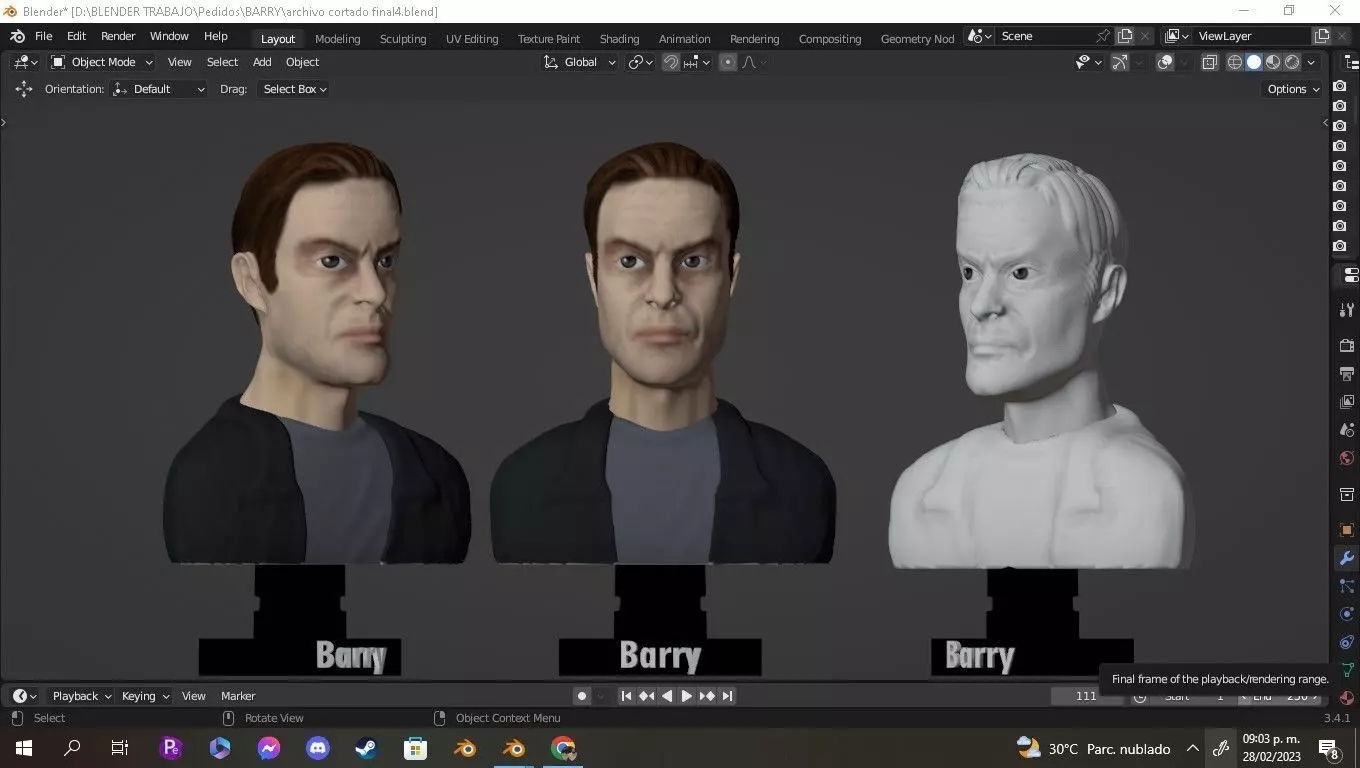1360x768 pixels.
Task: Open the Orientation Default dropdown
Action: coord(160,89)
